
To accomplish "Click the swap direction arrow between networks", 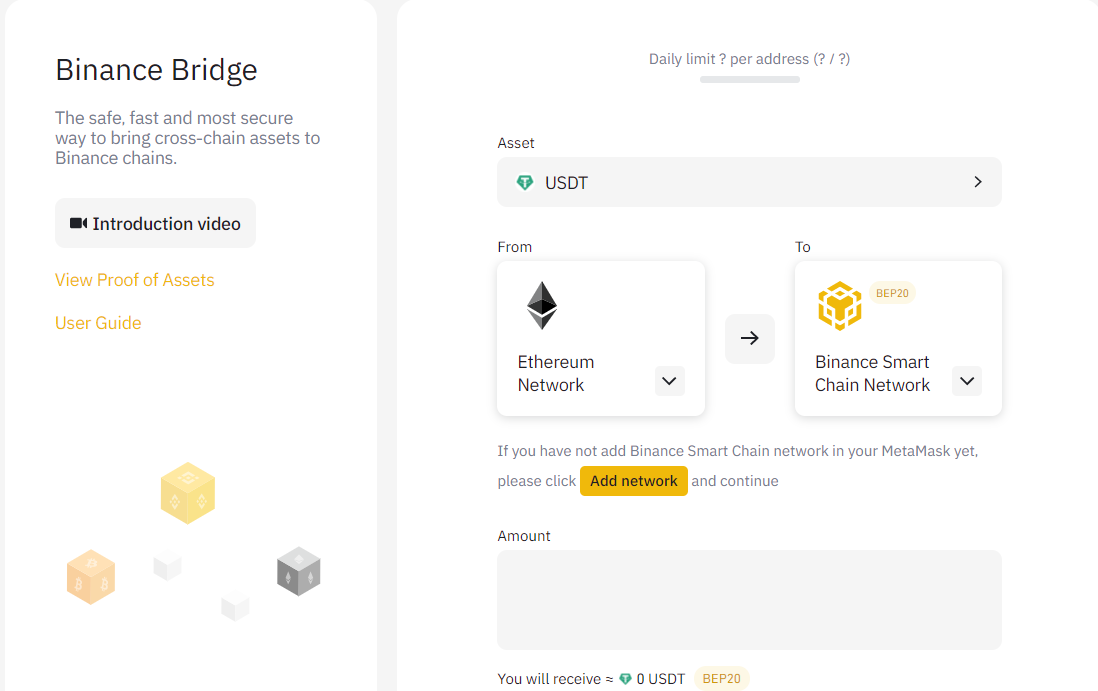I will (749, 338).
